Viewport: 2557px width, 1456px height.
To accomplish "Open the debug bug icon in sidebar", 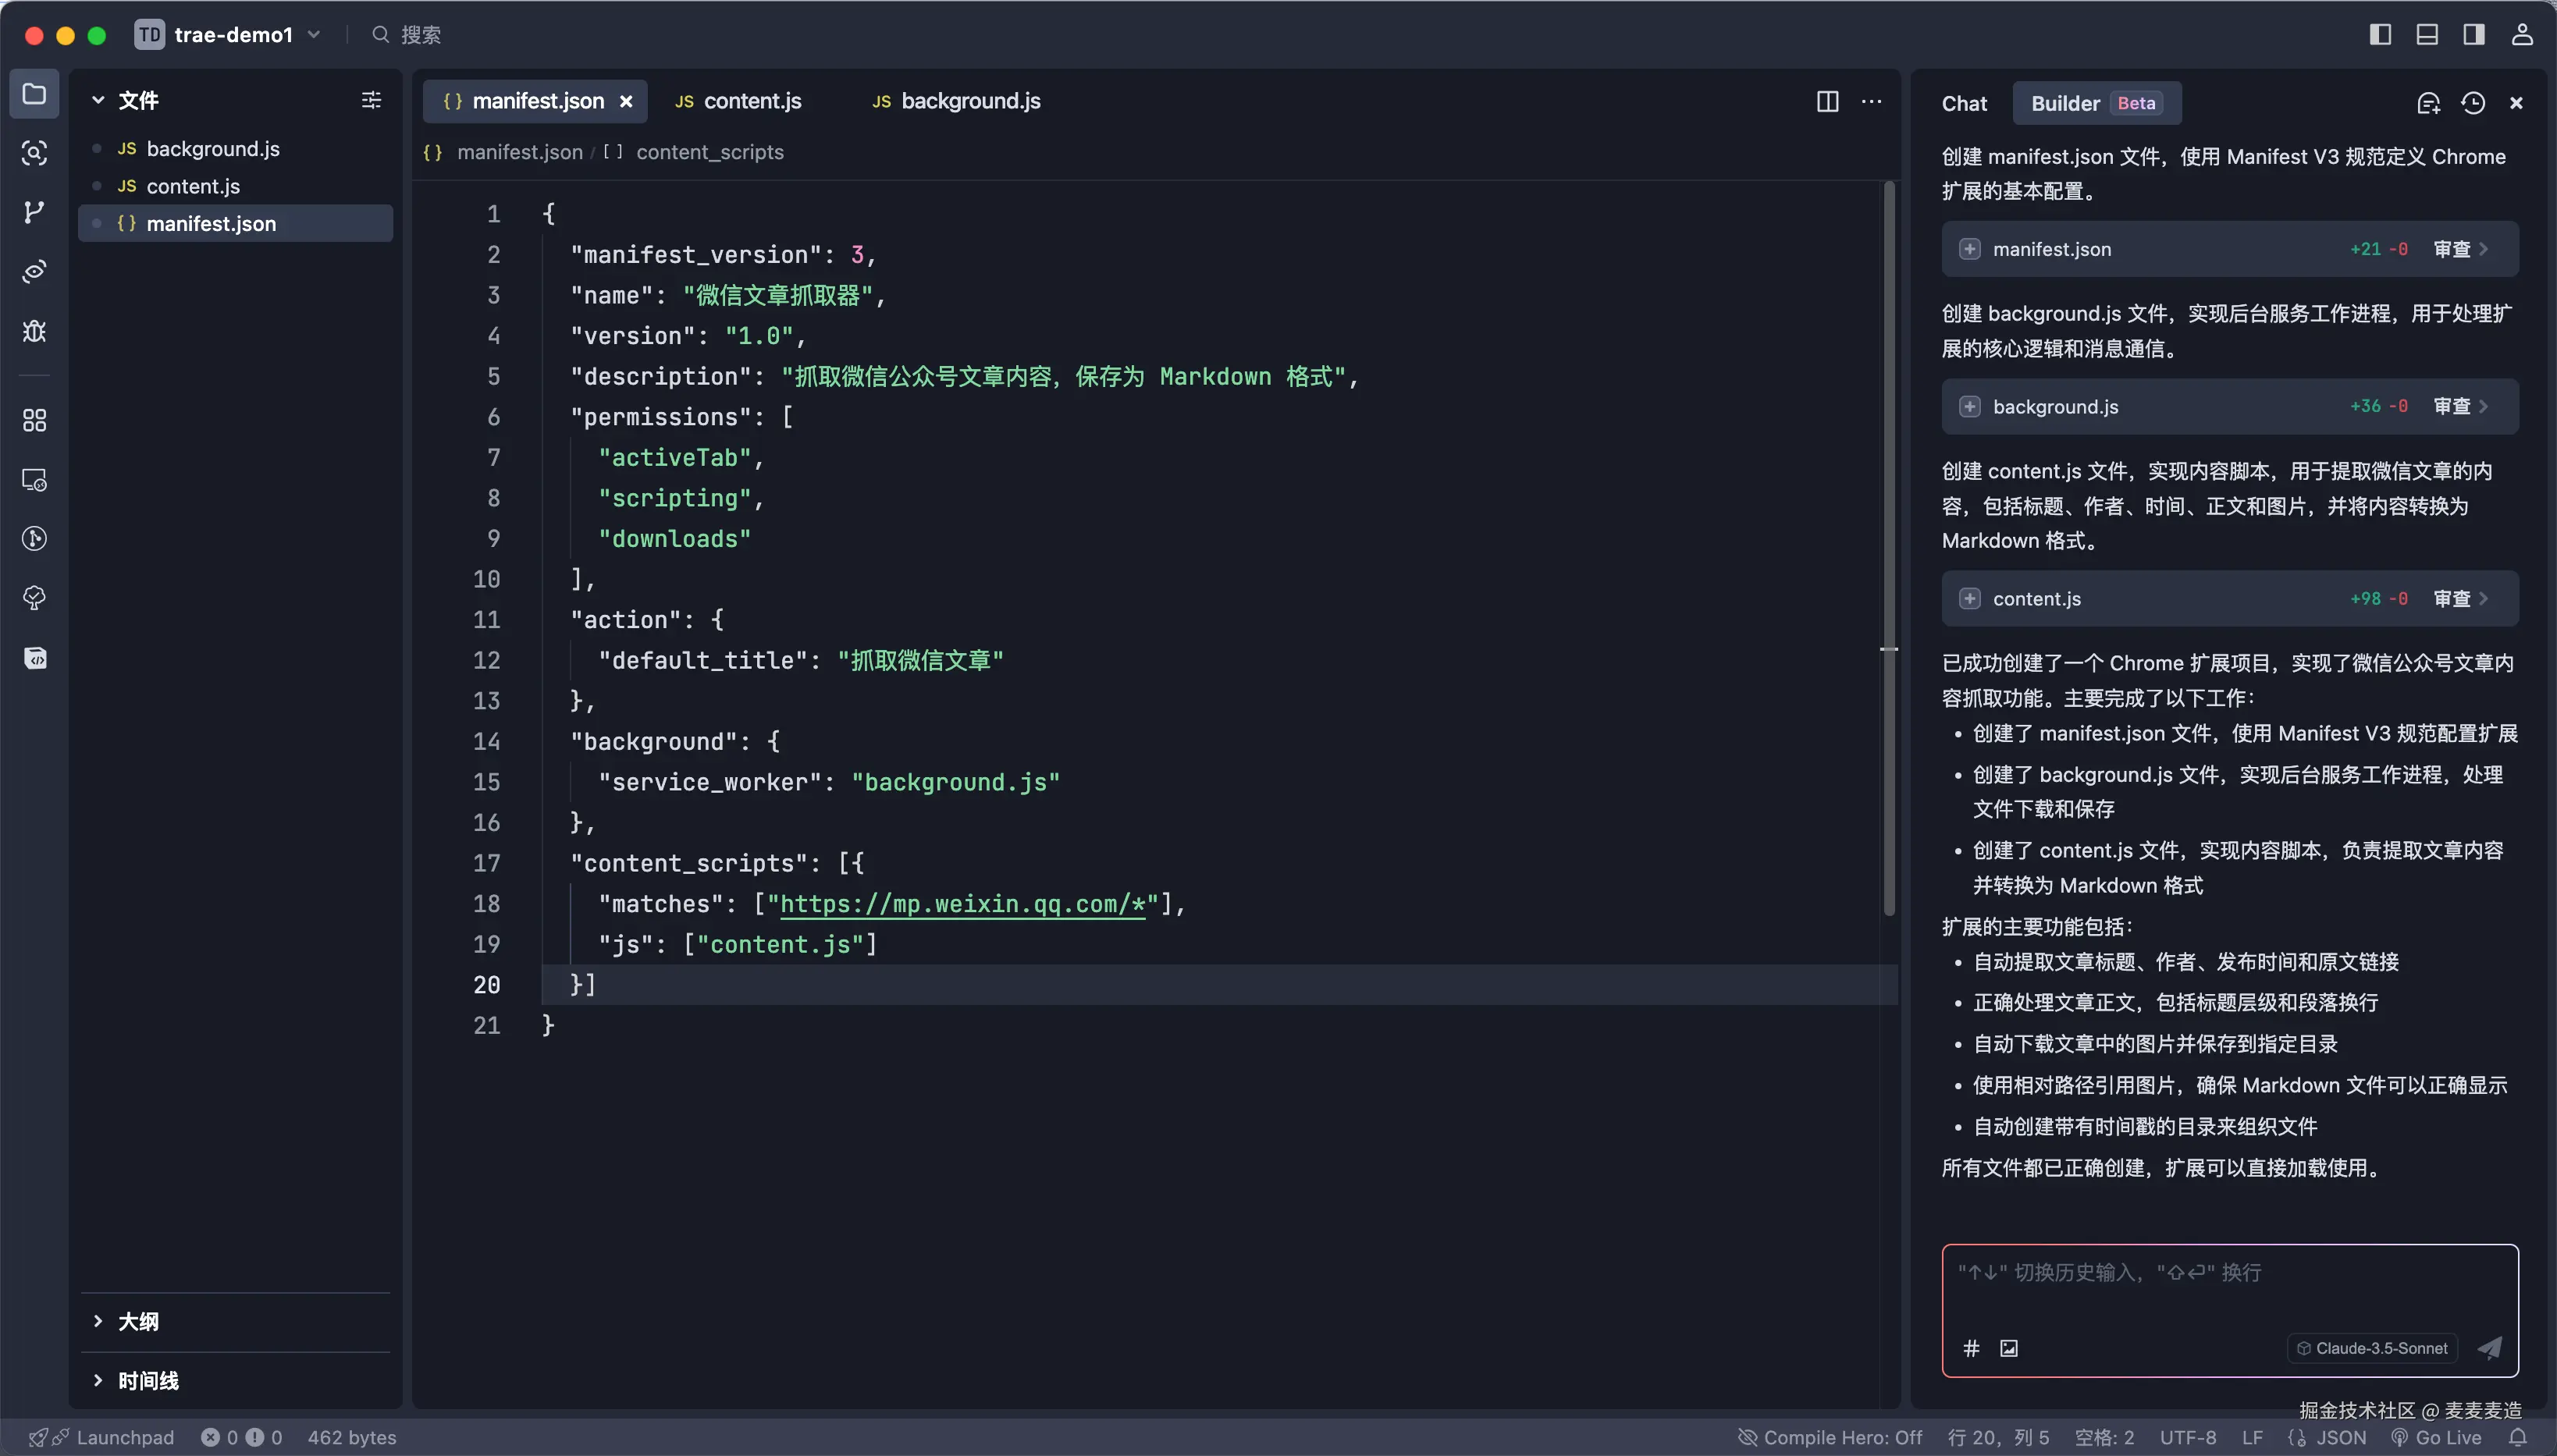I will pyautogui.click(x=34, y=331).
